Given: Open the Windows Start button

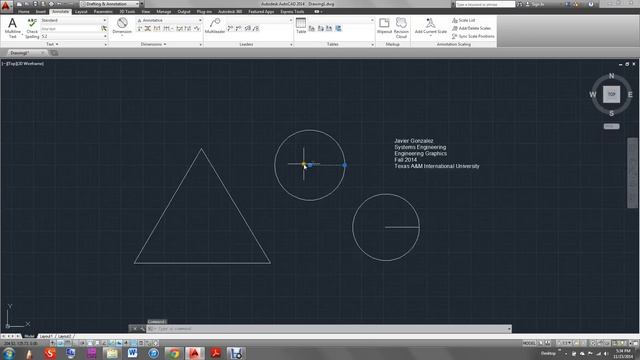Looking at the screenshot, I should coord(8,353).
